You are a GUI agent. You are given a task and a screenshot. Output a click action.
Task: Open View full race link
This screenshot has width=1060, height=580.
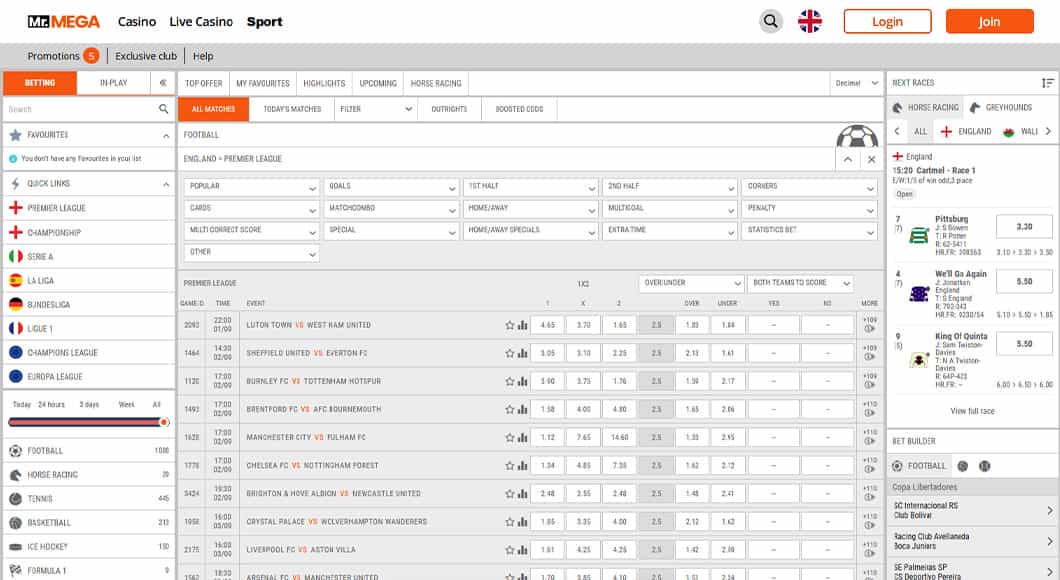(x=972, y=411)
